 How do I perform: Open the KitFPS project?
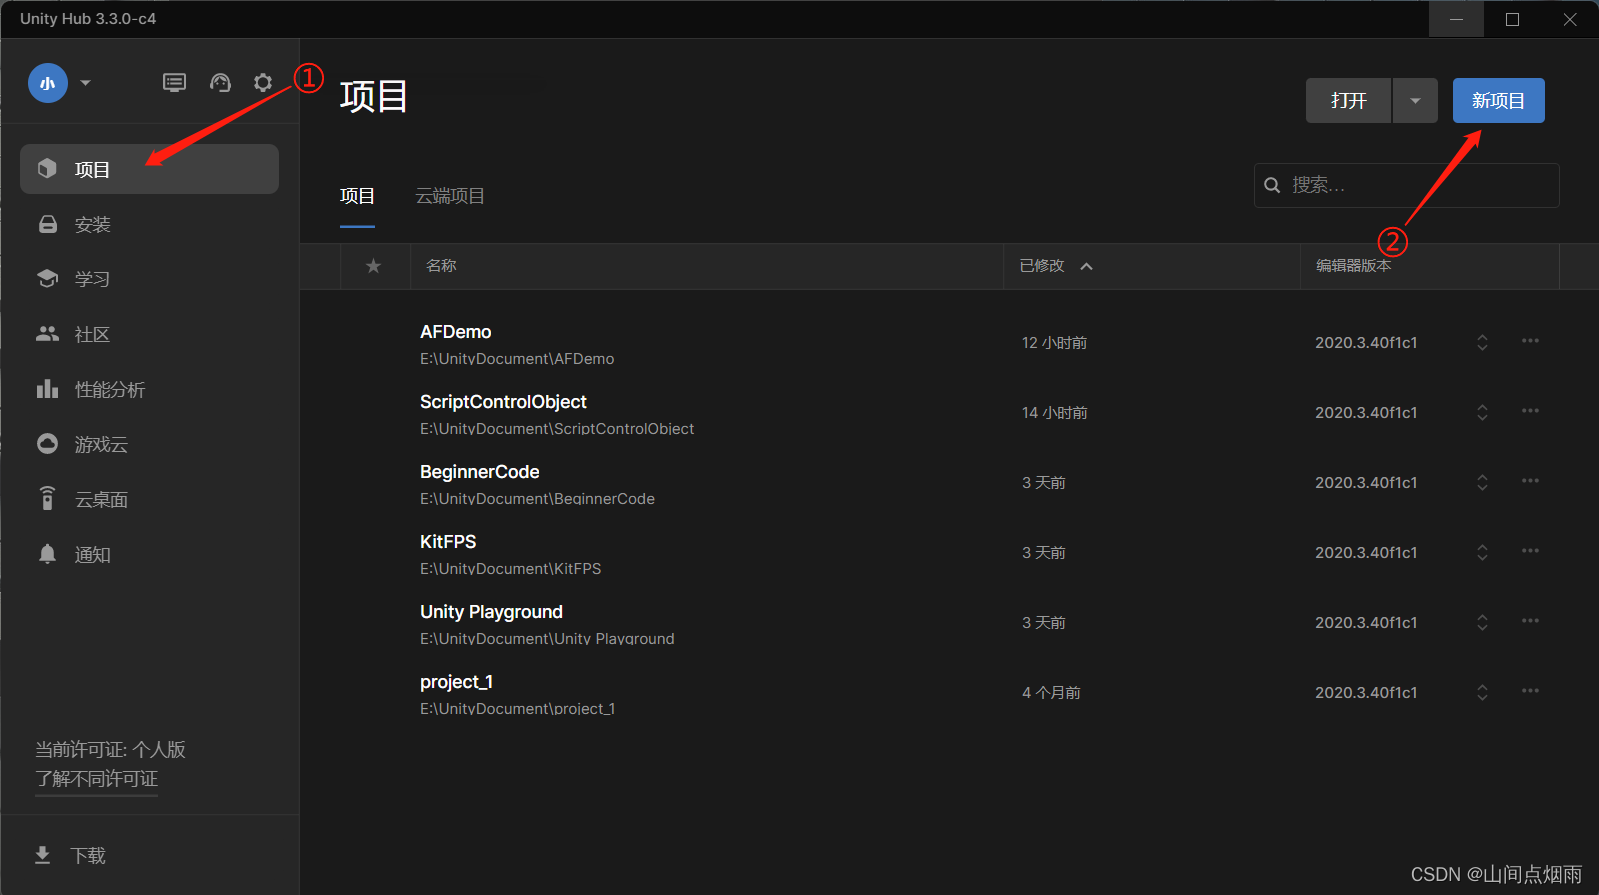(448, 542)
